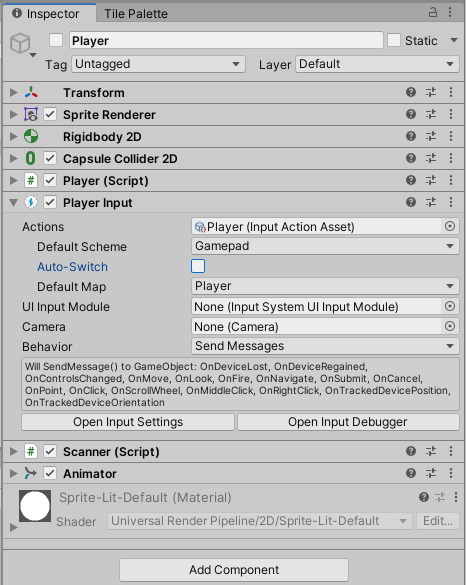
Task: Disable the Scanner (Script) checkbox
Action: click(50, 451)
